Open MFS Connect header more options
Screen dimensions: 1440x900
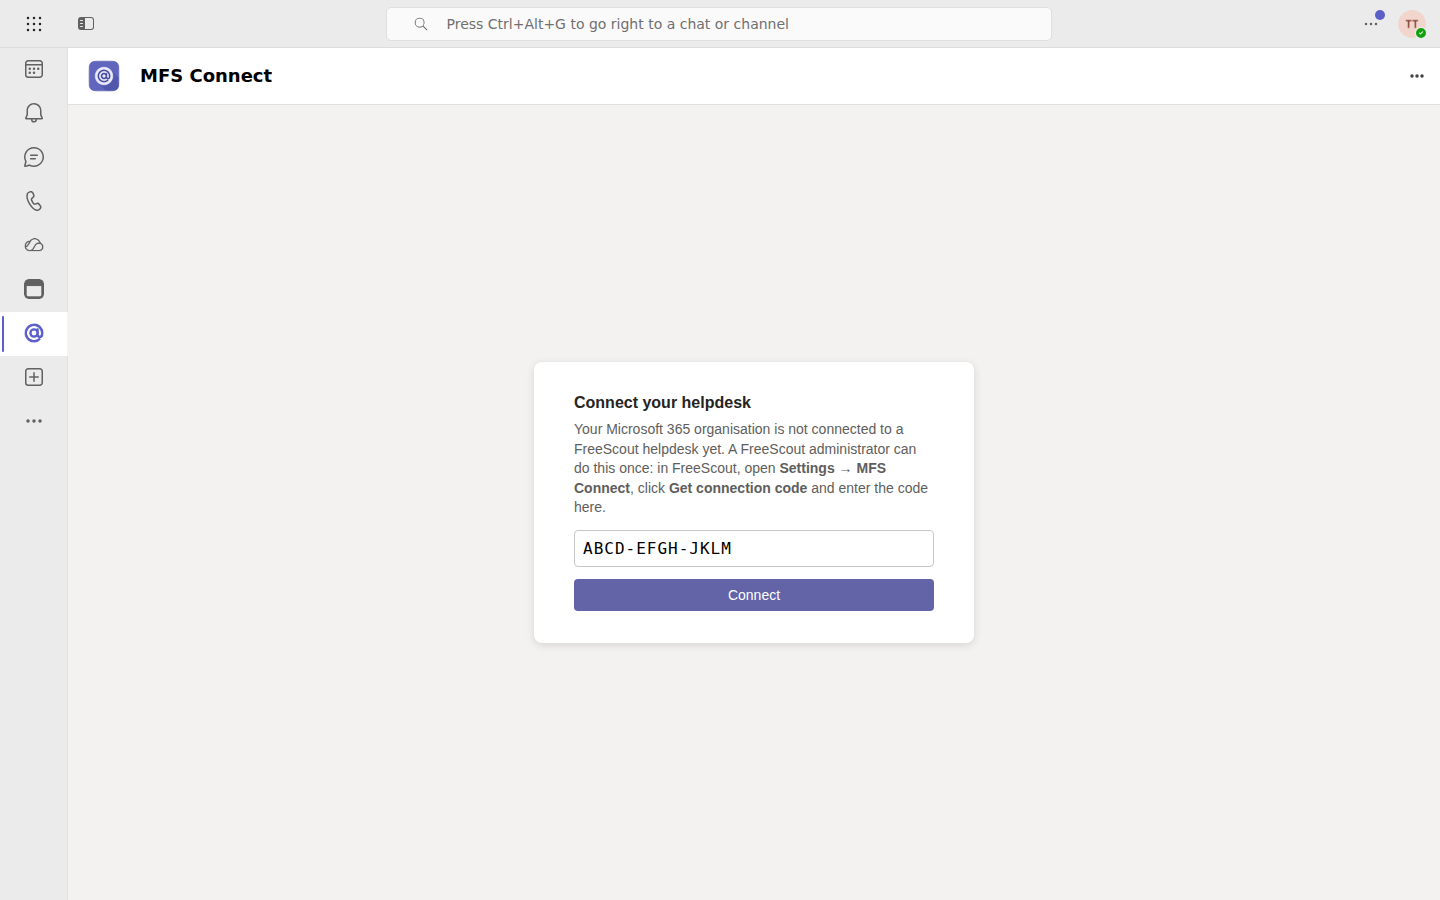pyautogui.click(x=1417, y=76)
